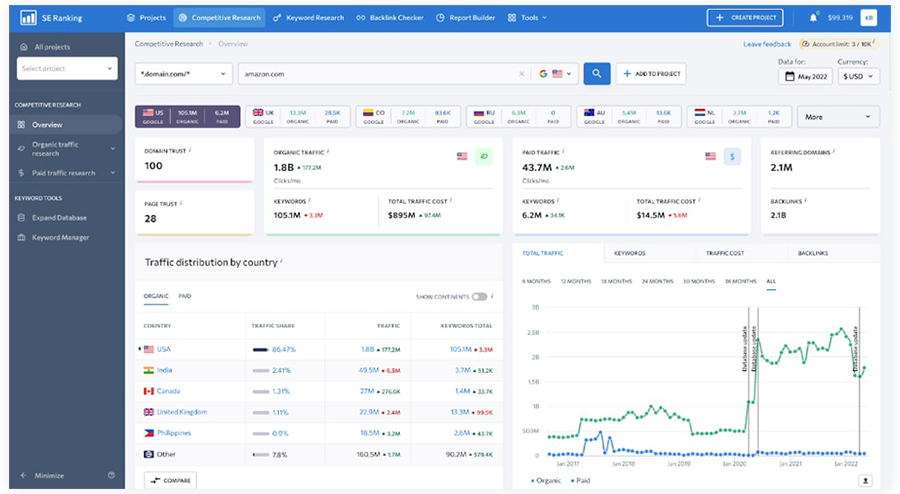Open Keyword Research in top navigation
900x494 pixels.
coord(308,18)
